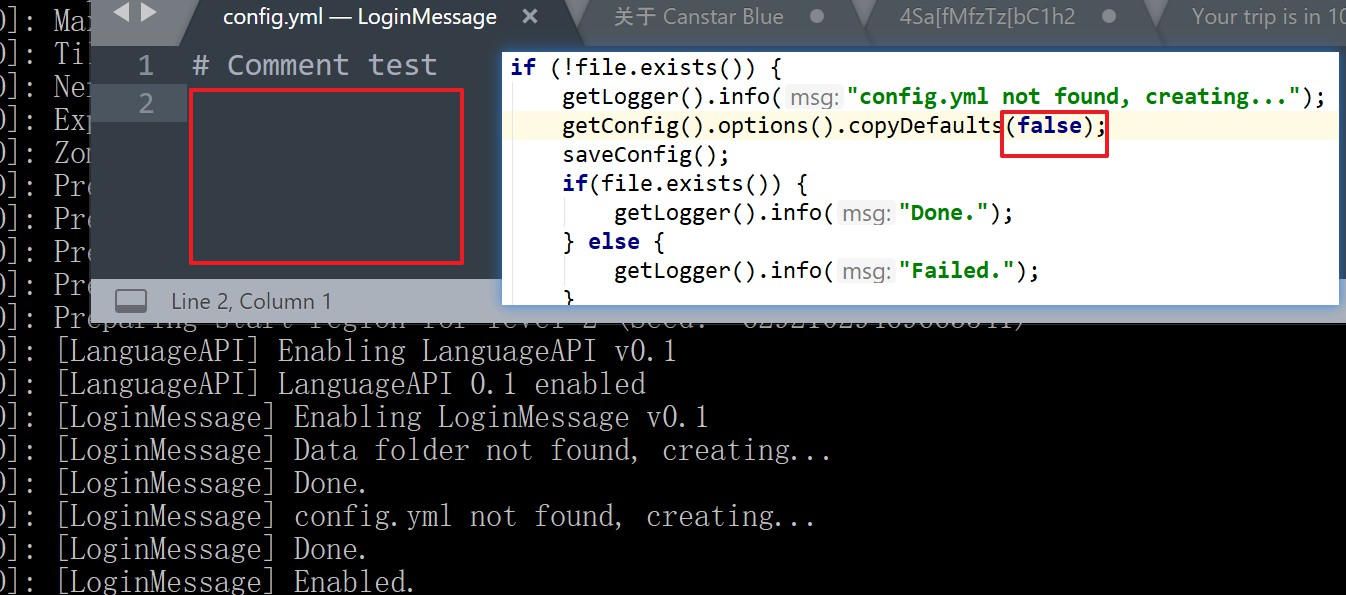
Task: Switch to the Your trip is in tab
Action: [1268, 17]
